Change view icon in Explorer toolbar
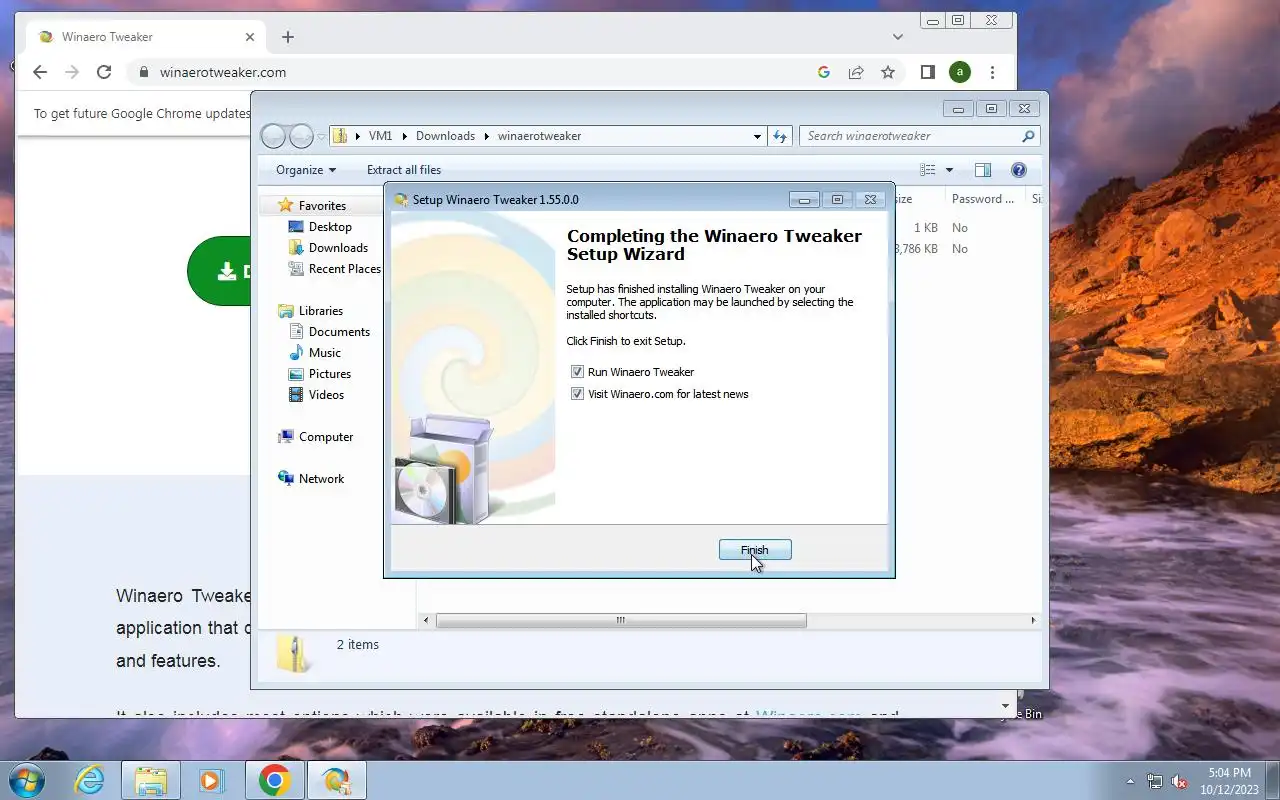The image size is (1280, 800). (x=928, y=170)
